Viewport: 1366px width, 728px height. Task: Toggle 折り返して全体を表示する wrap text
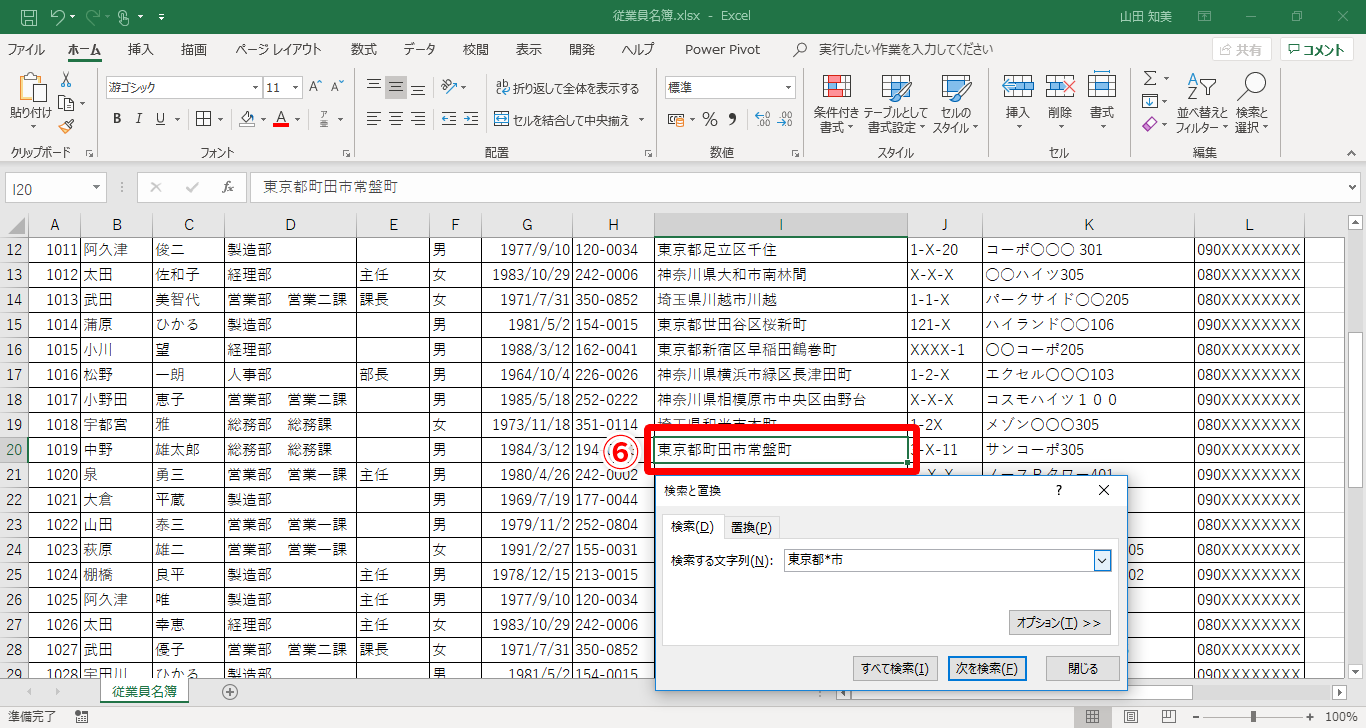click(566, 88)
